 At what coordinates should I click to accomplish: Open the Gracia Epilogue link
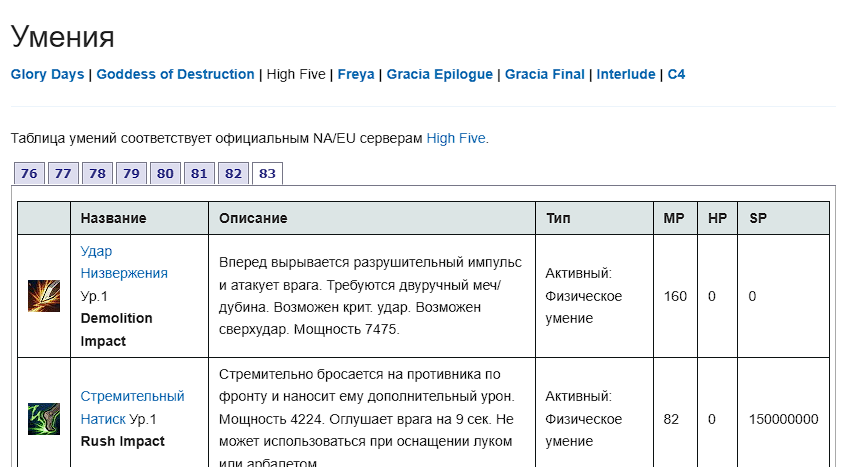pos(439,74)
